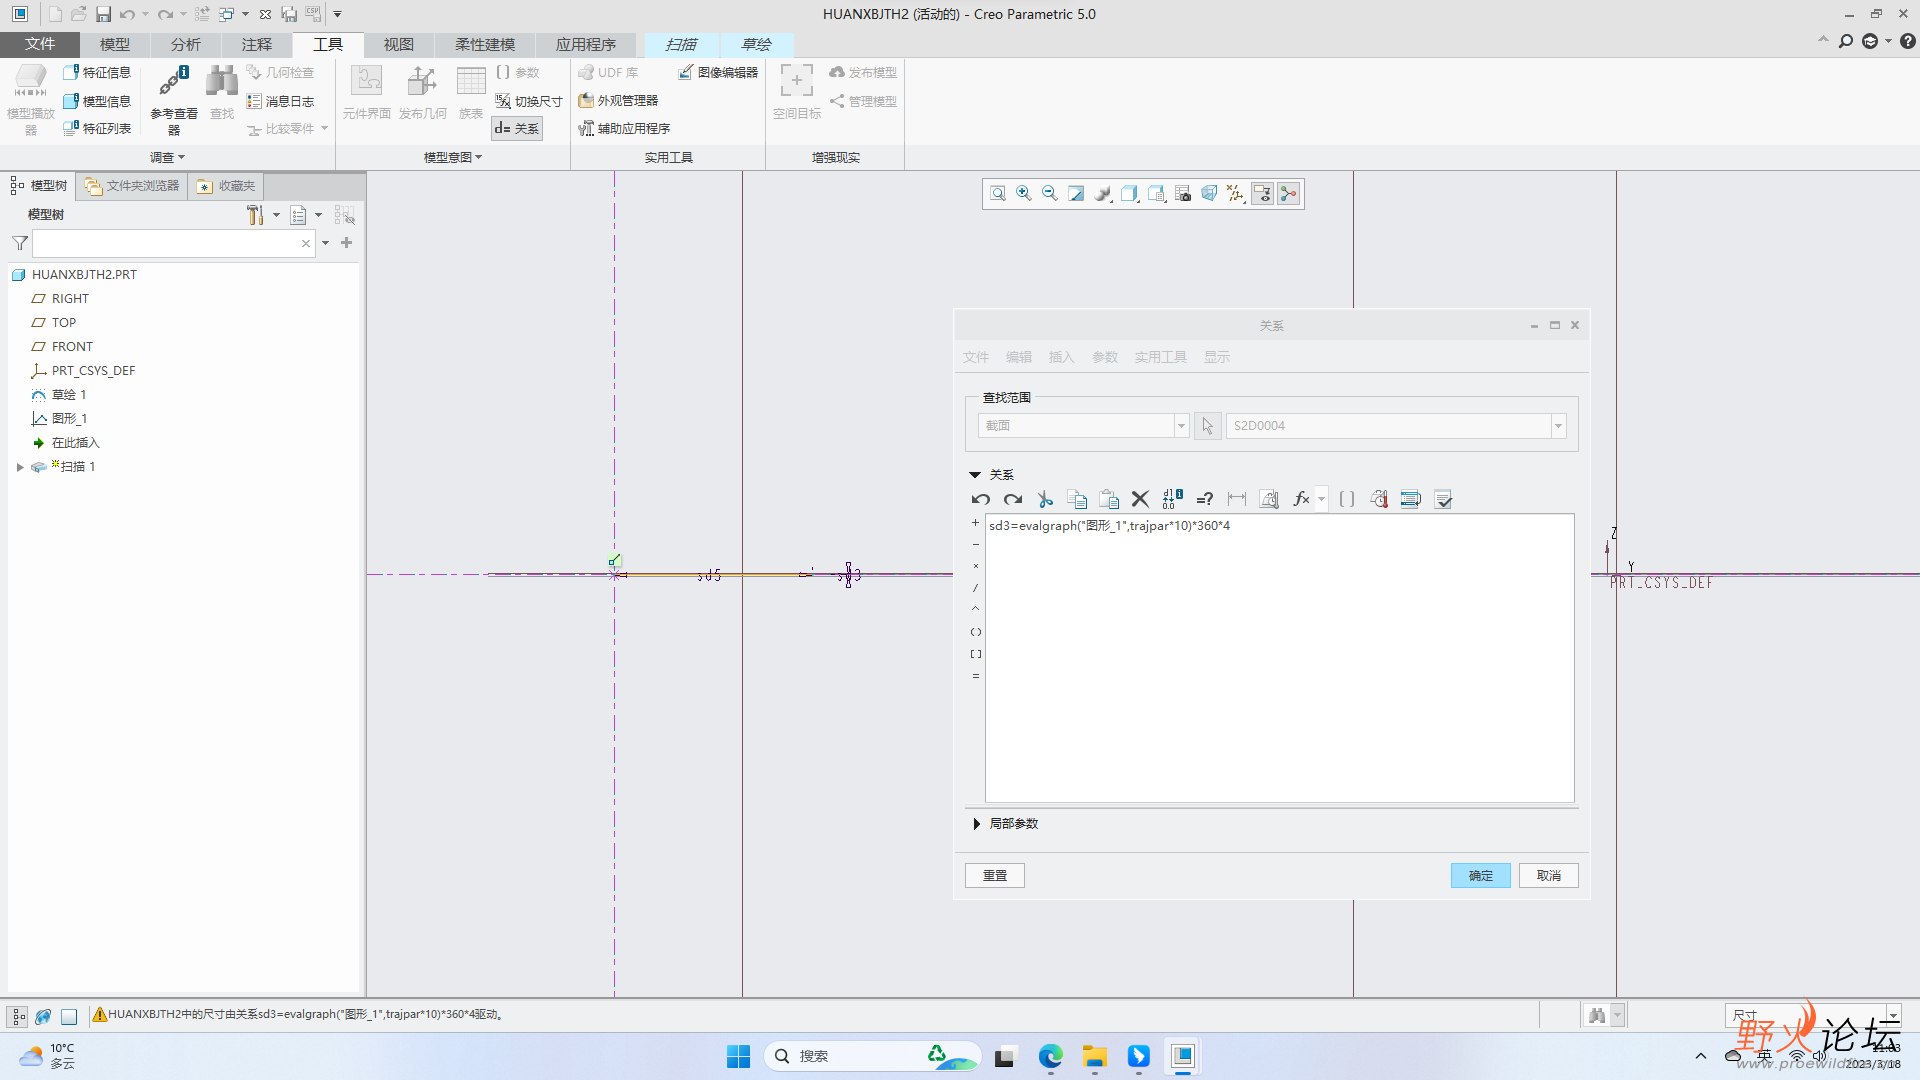Expand the 局部参数 local parameters section
This screenshot has width=1920, height=1080.
(976, 824)
